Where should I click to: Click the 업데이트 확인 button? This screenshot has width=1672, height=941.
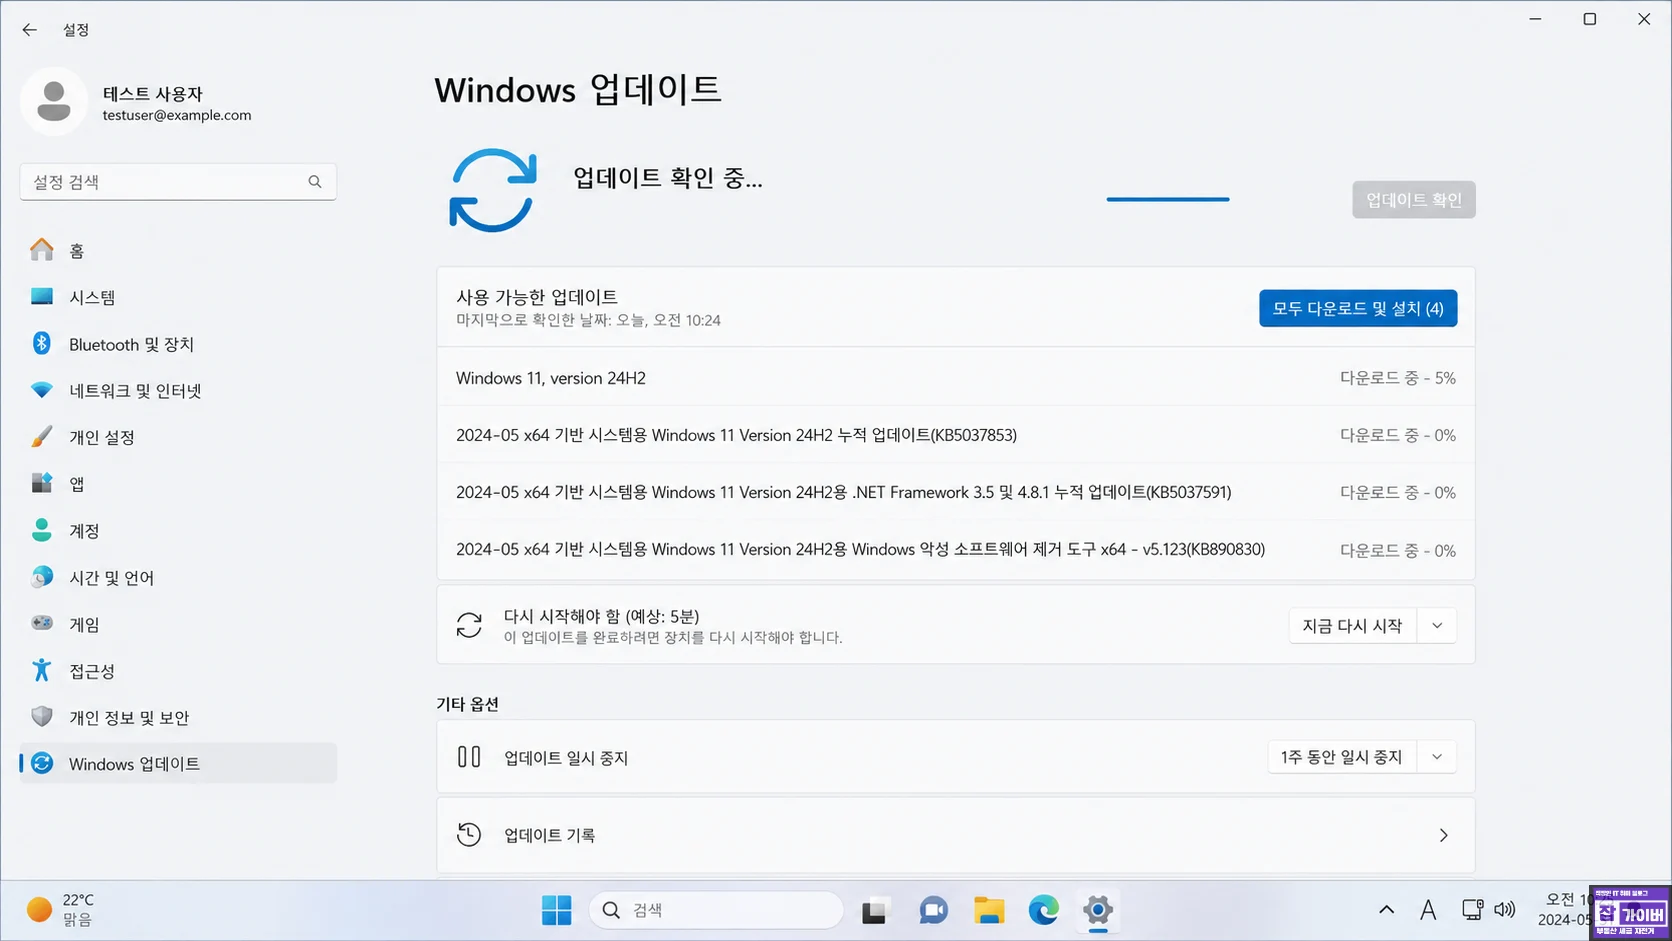tap(1414, 200)
